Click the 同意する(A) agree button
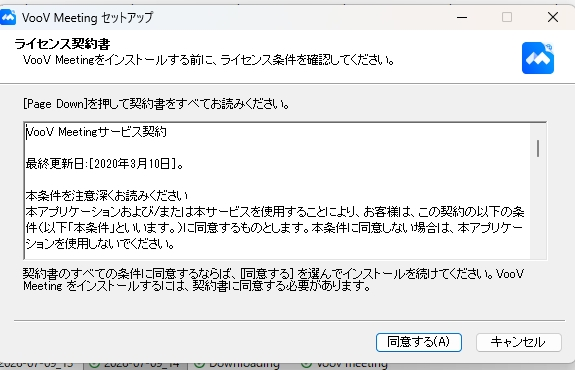Viewport: 575px width, 370px height. (418, 342)
